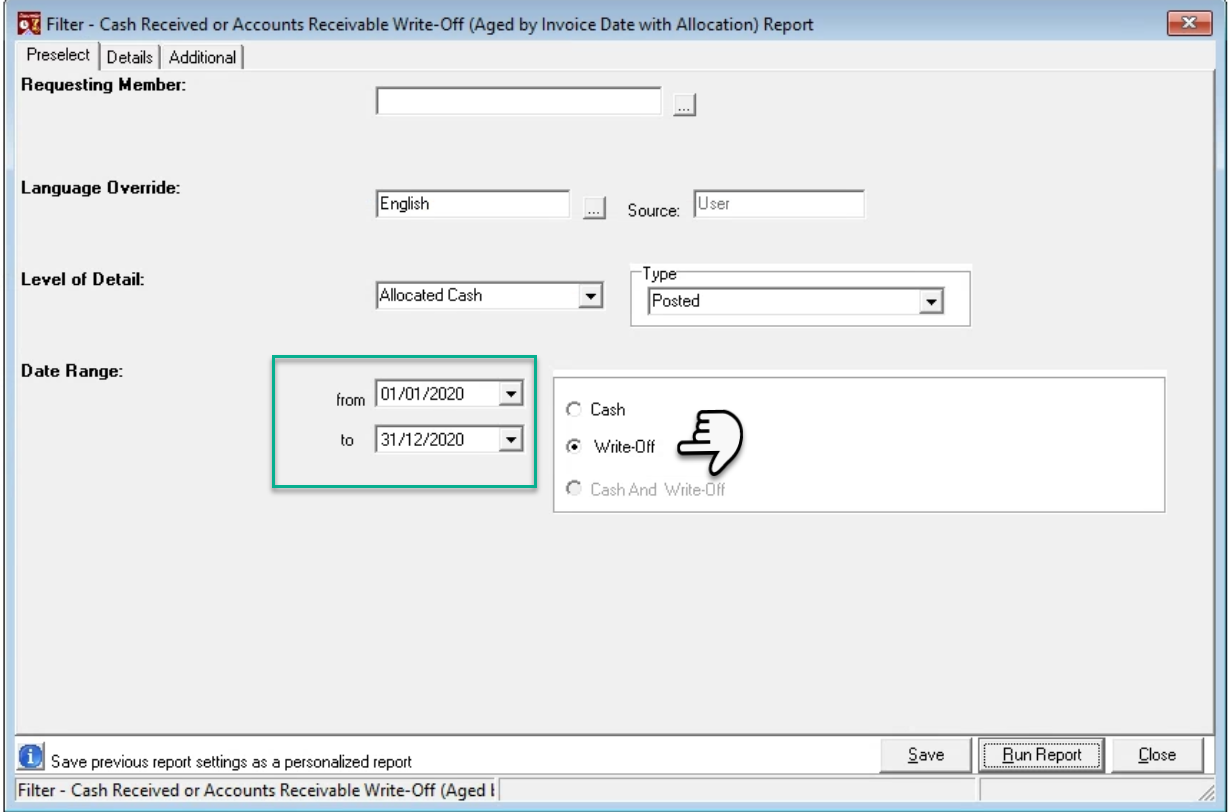Switch to the Details tab
Viewport: 1230px width, 812px height.
click(x=129, y=57)
